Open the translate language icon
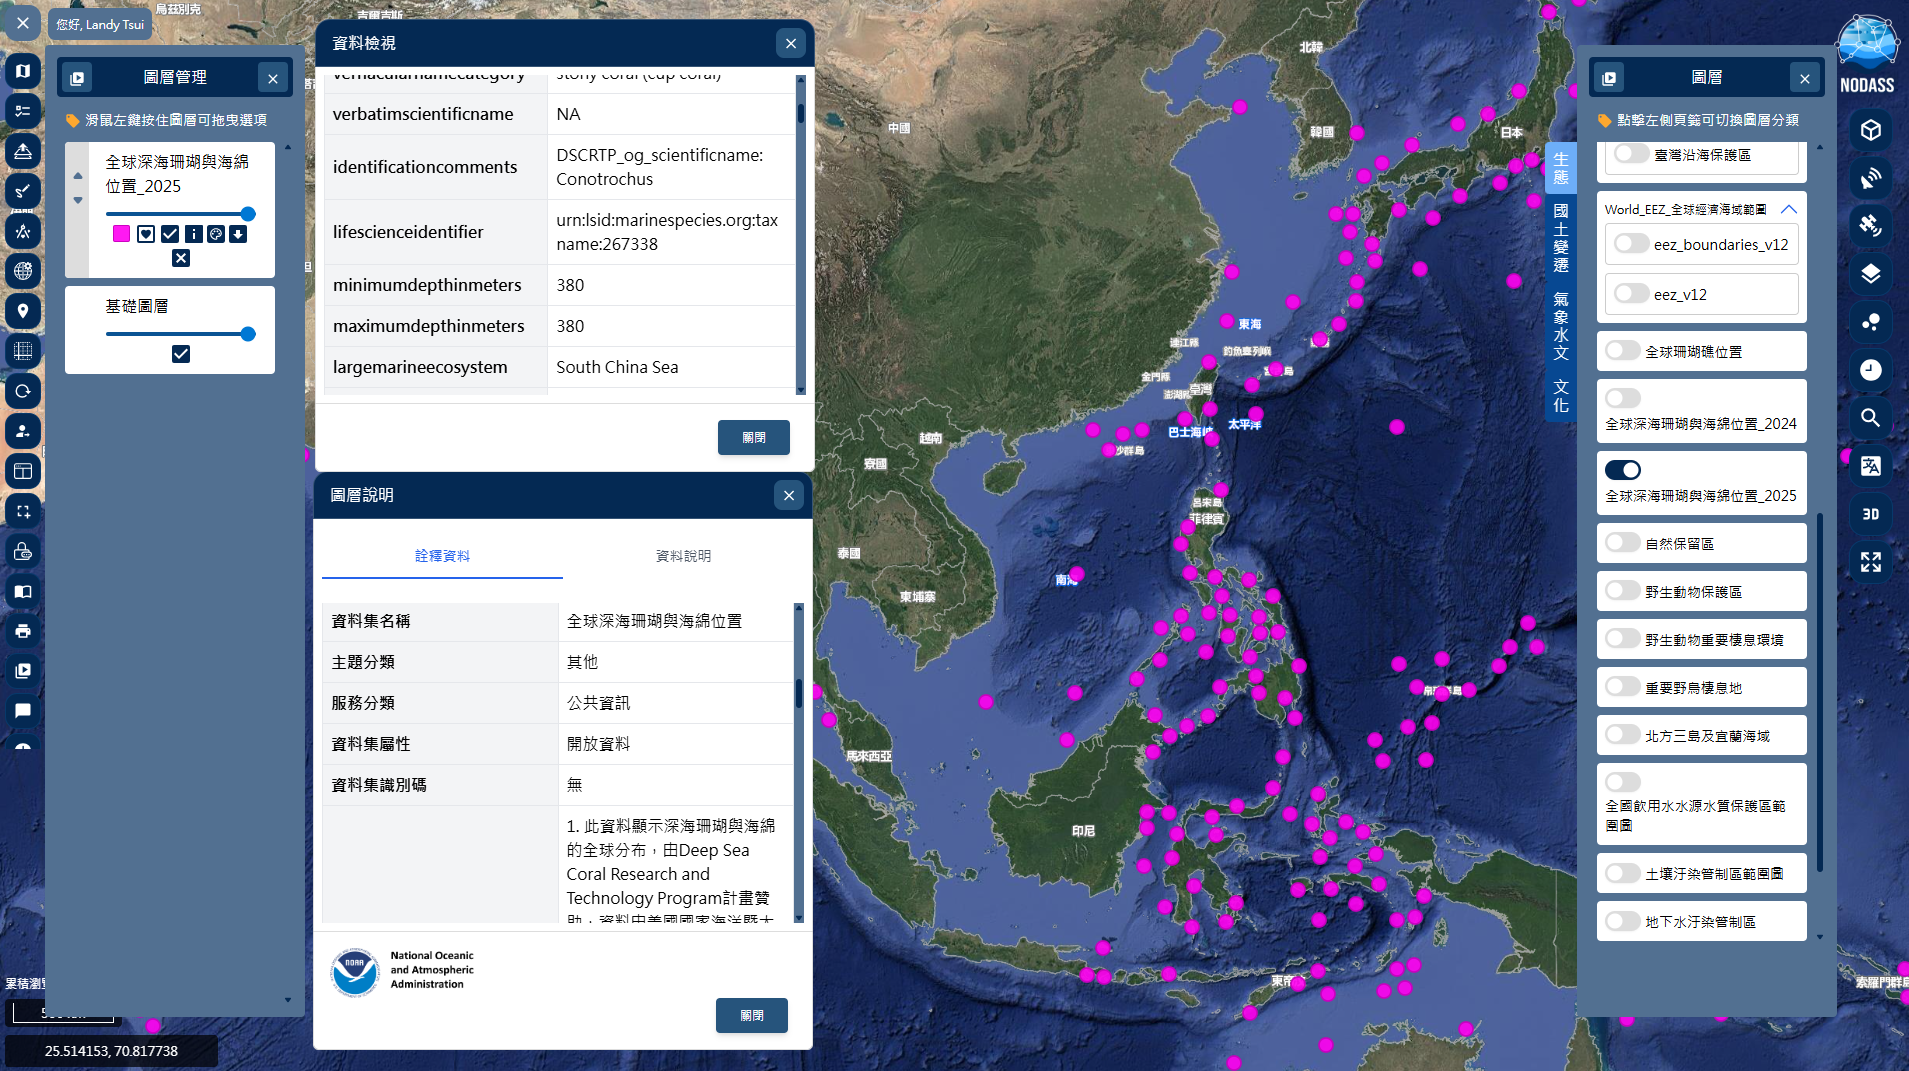Viewport: 1909px width, 1071px height. (1870, 466)
